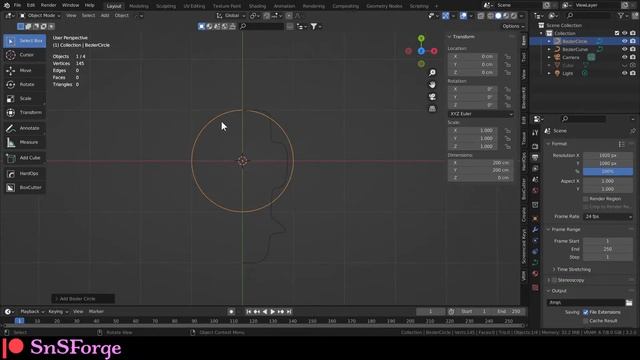
Task: Open the viewport Add menu
Action: coord(105,16)
